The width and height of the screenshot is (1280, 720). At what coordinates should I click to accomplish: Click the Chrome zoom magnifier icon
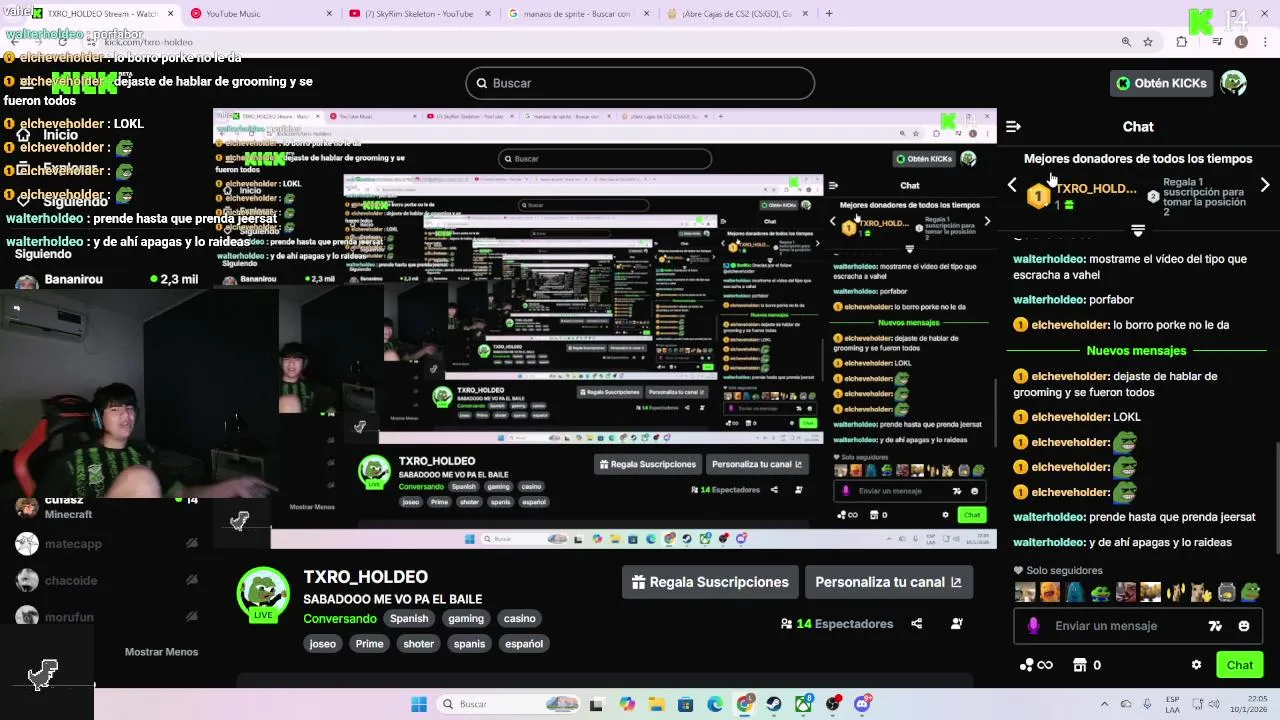tap(1126, 42)
